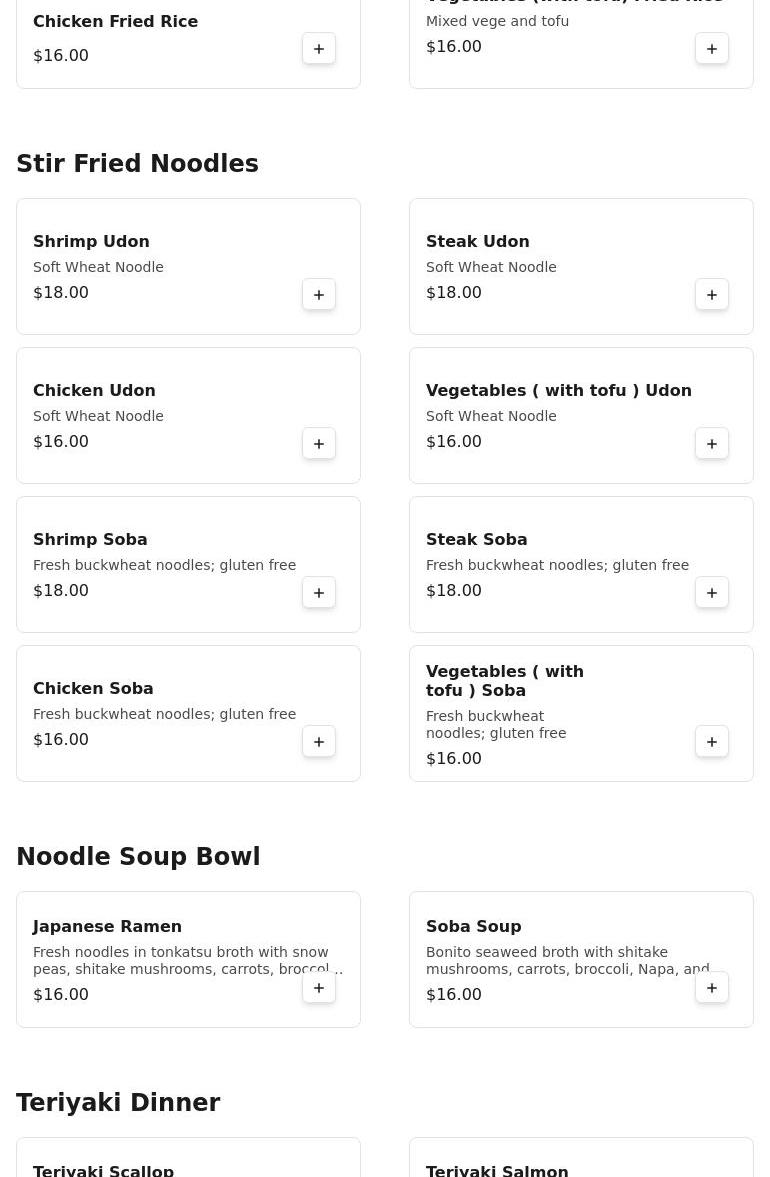Add Japanese Ramen with plus button
This screenshot has width=770, height=1177.
point(319,988)
